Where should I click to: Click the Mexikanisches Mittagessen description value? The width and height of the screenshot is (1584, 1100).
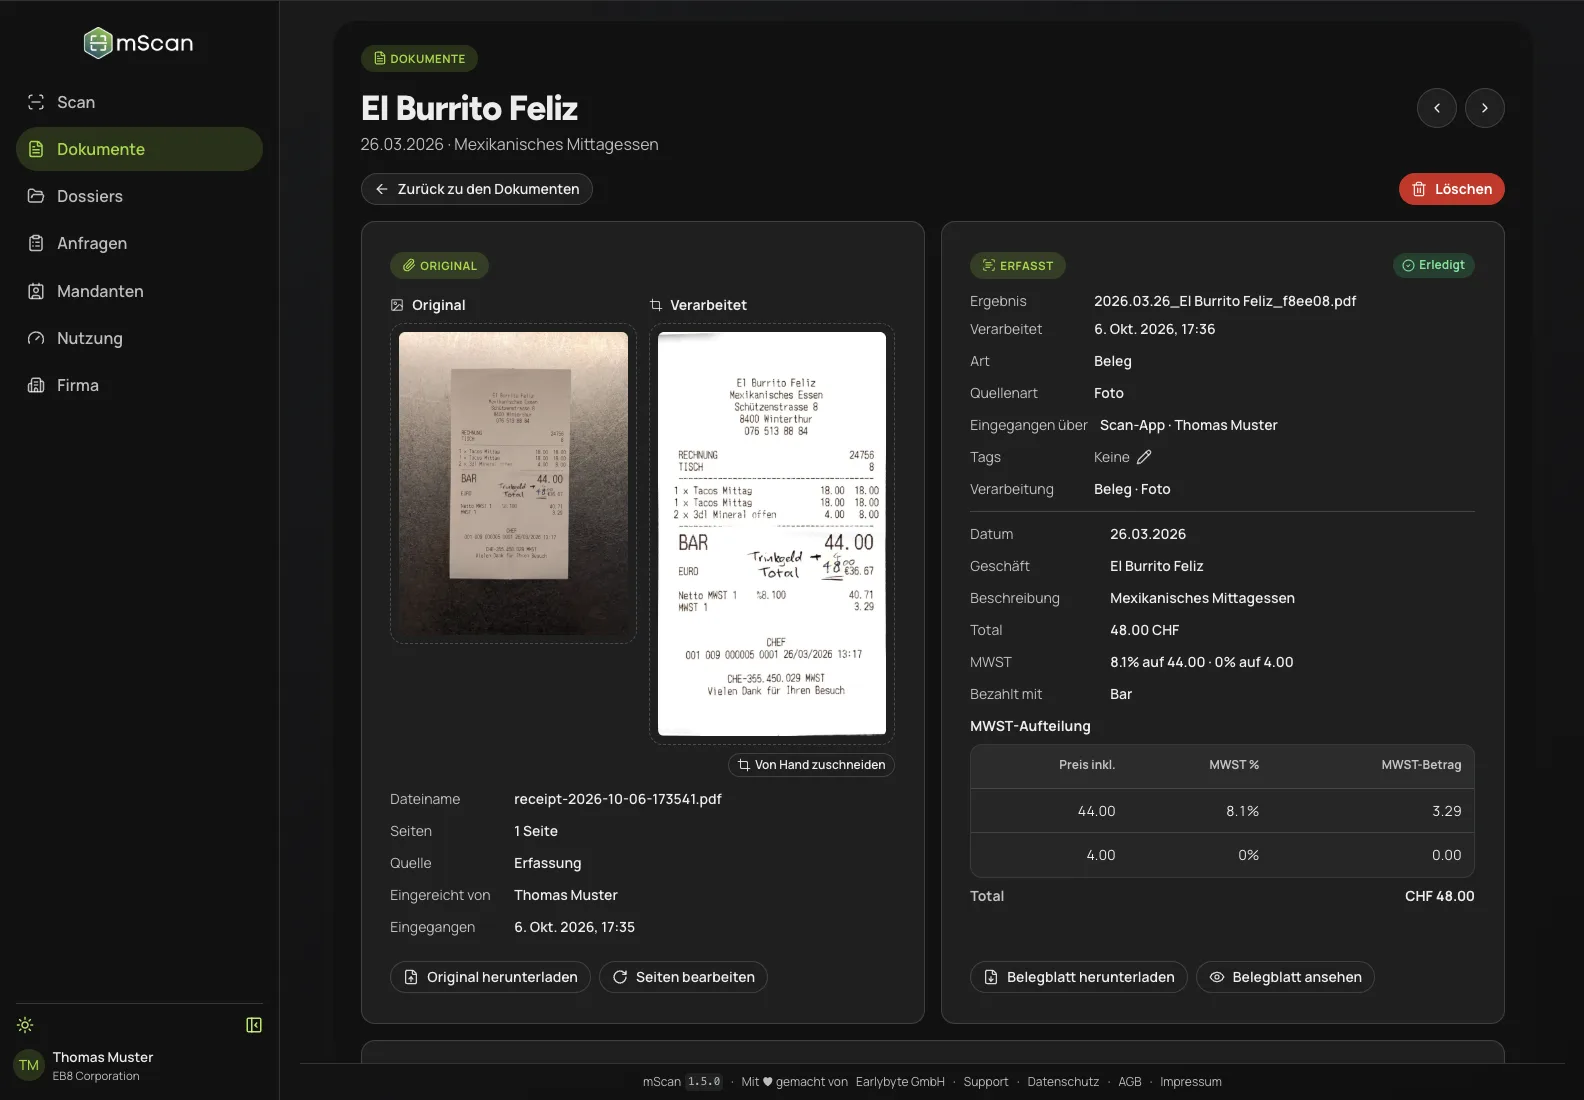pyautogui.click(x=1202, y=598)
